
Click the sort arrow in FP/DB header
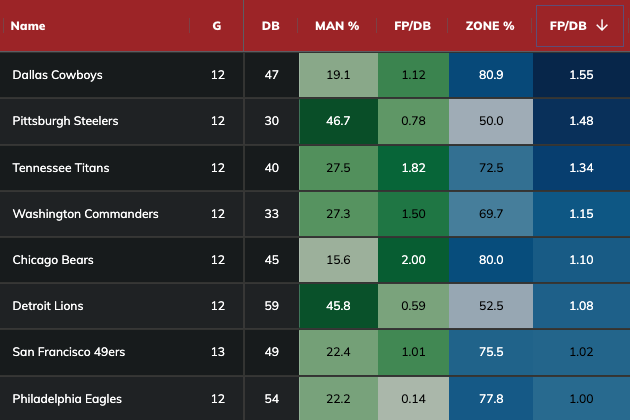pyautogui.click(x=602, y=26)
